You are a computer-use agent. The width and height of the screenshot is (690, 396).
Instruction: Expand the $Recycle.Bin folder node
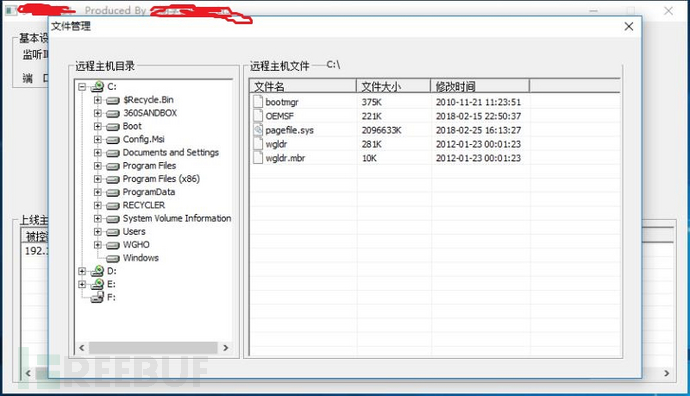pos(98,100)
